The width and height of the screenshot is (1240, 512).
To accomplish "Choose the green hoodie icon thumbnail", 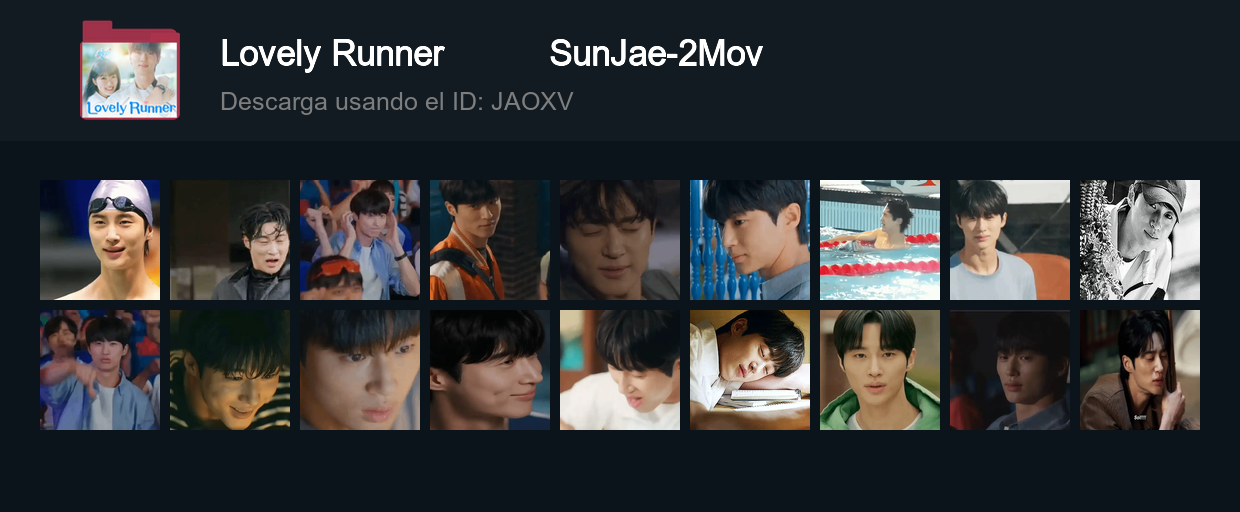I will tap(880, 370).
